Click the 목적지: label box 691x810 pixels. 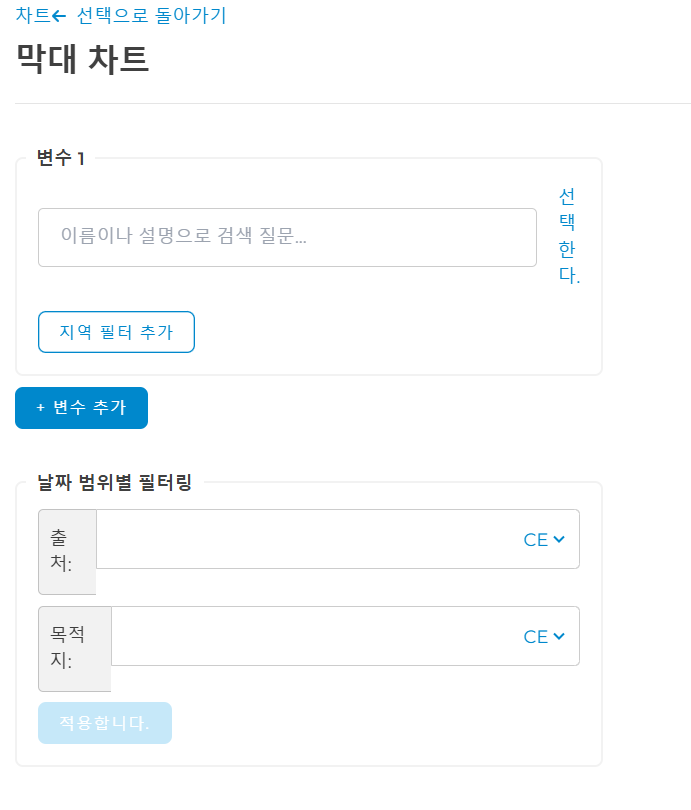(74, 648)
